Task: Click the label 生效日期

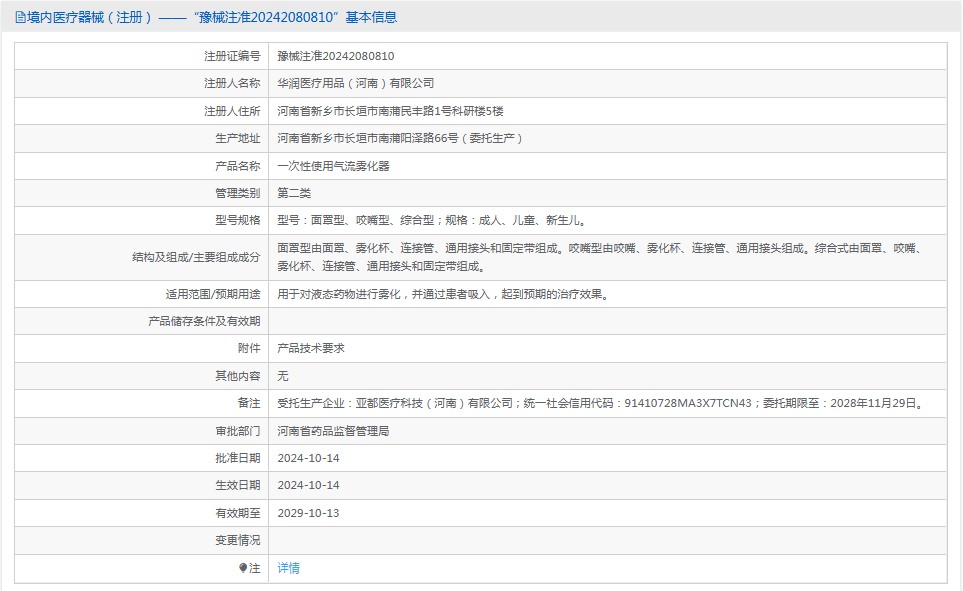Action: [x=238, y=485]
